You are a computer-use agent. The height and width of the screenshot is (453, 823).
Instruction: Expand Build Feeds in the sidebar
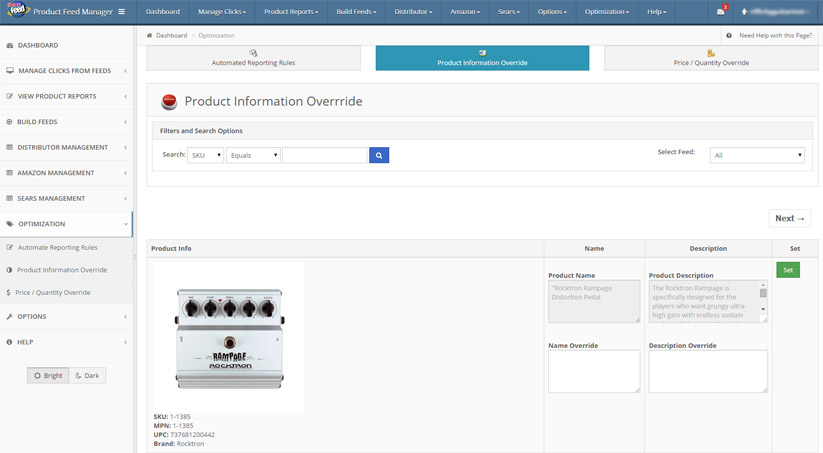click(x=66, y=122)
